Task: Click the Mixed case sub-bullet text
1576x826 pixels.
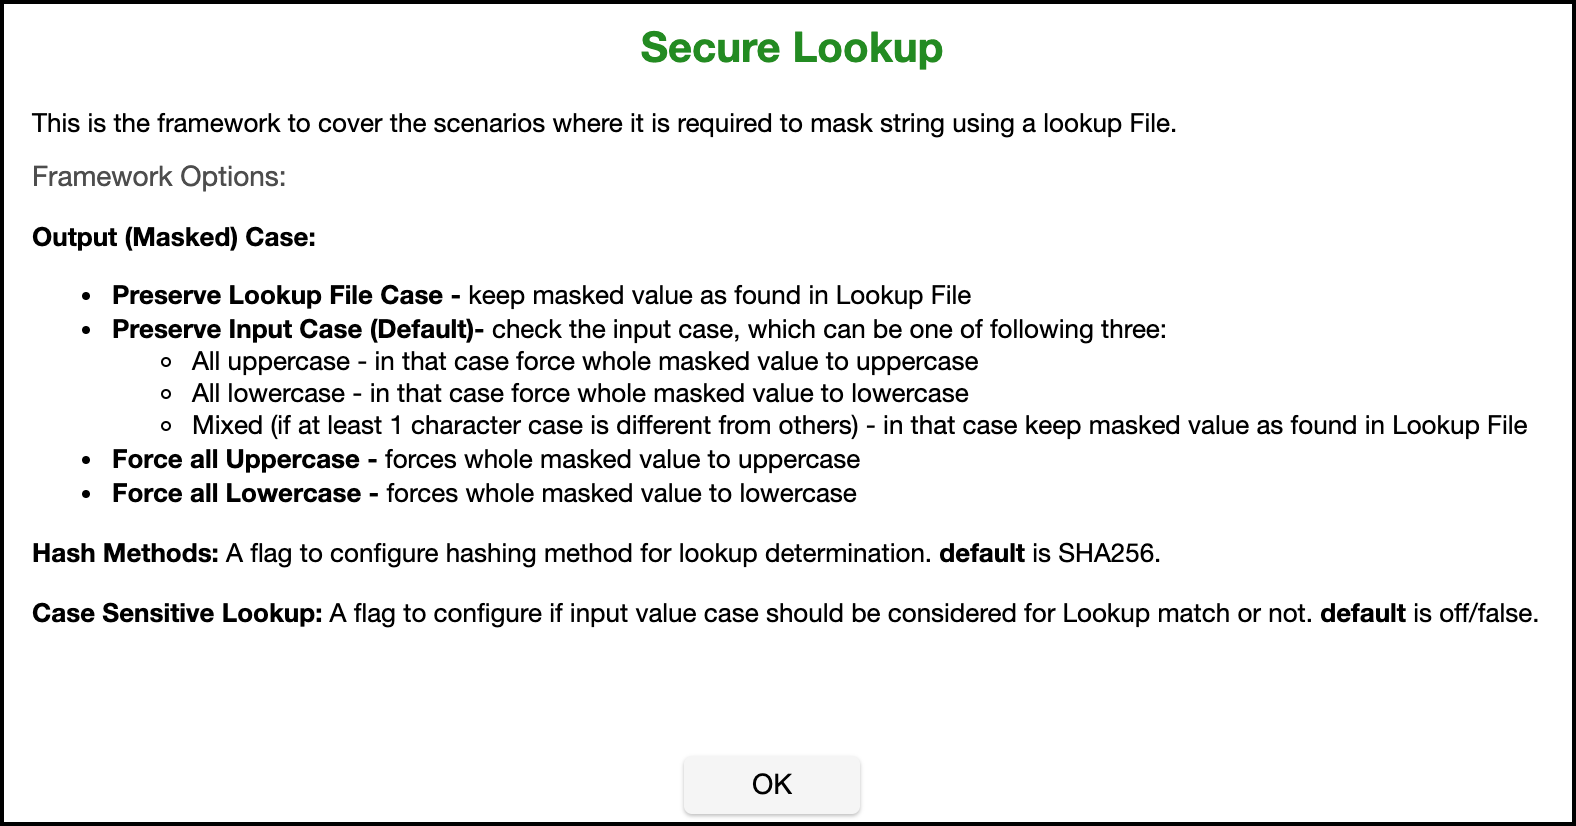Action: [859, 426]
